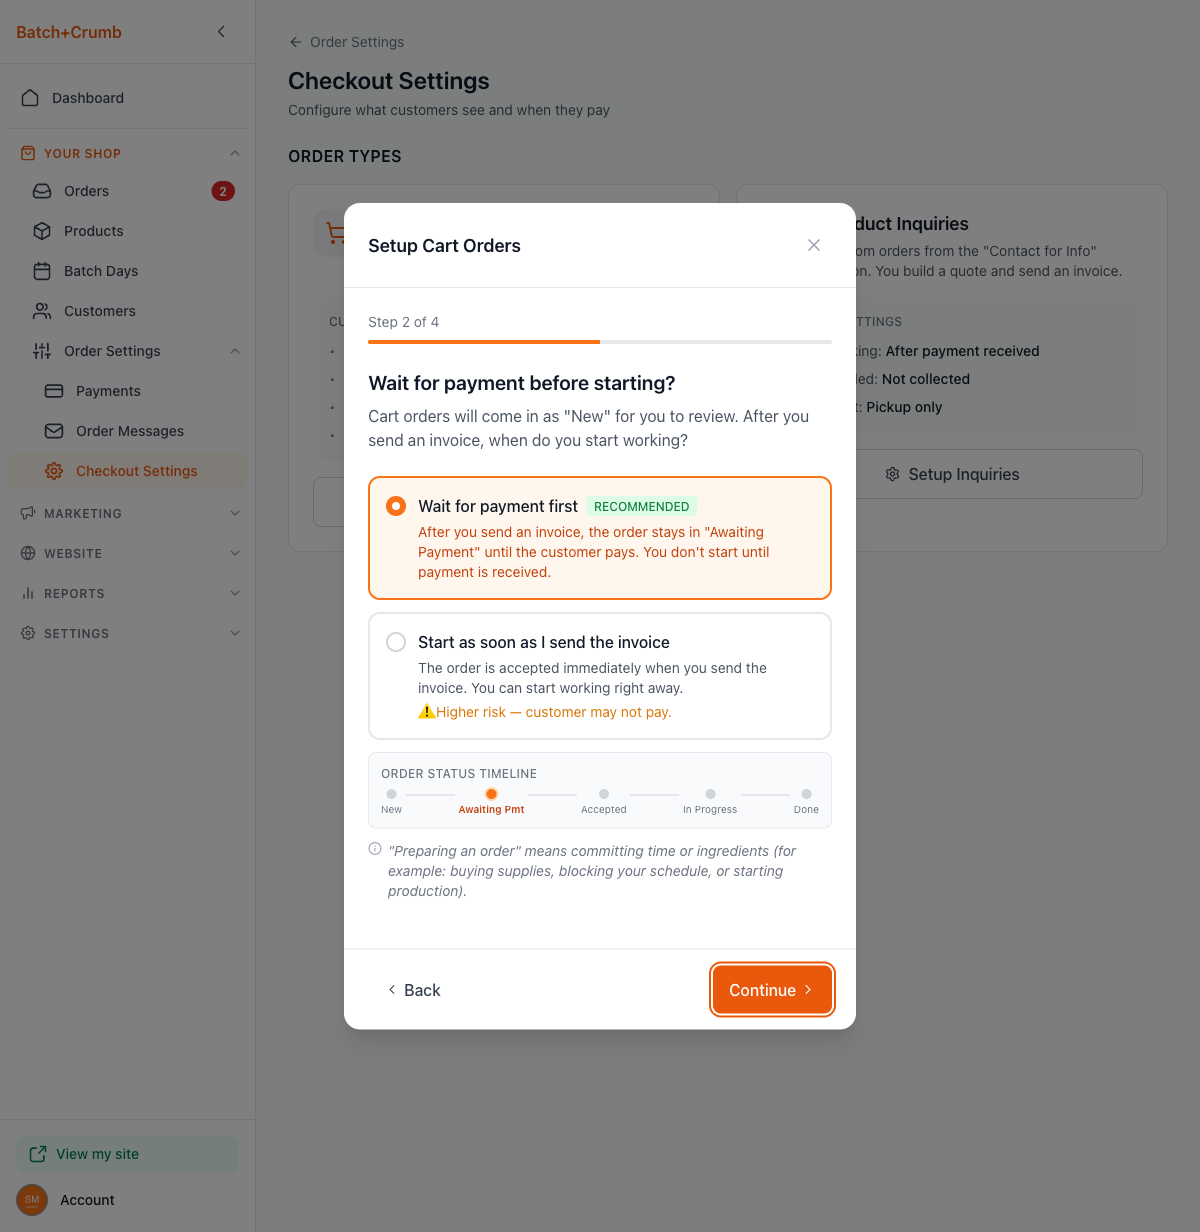The width and height of the screenshot is (1200, 1232).
Task: Click the Orders inbox icon
Action: click(x=42, y=191)
